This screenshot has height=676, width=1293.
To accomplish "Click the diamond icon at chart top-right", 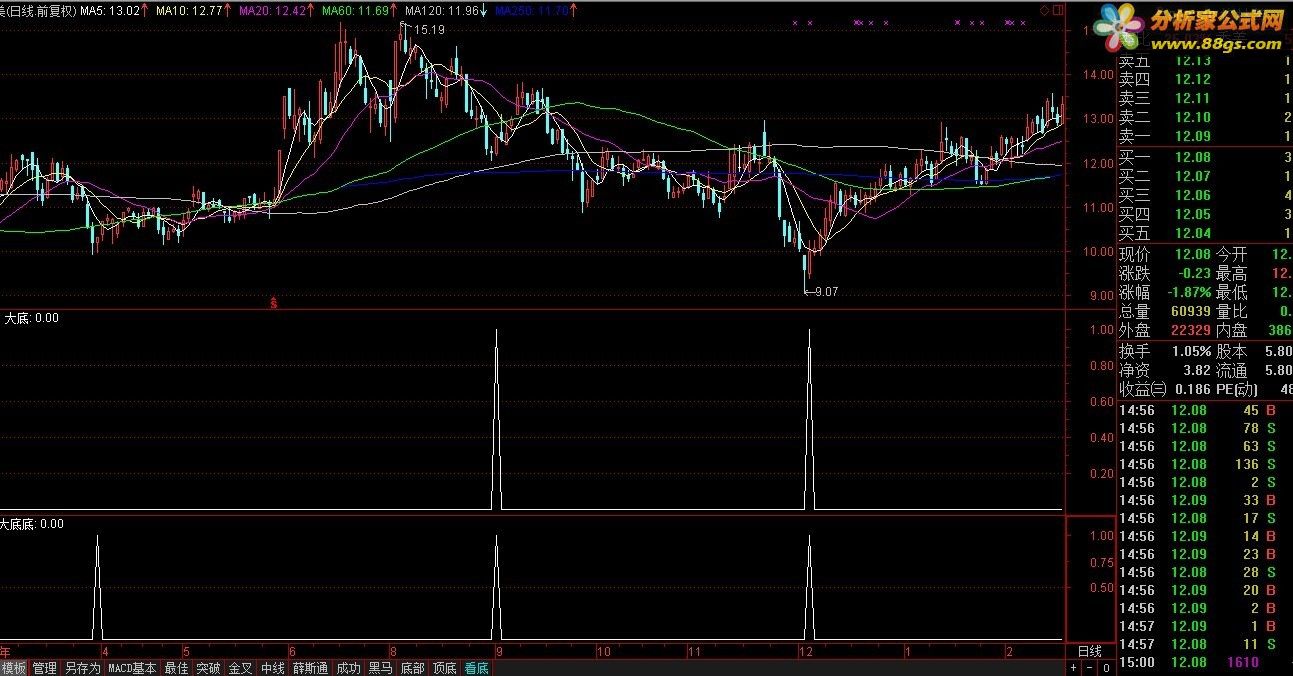I will click(1044, 10).
